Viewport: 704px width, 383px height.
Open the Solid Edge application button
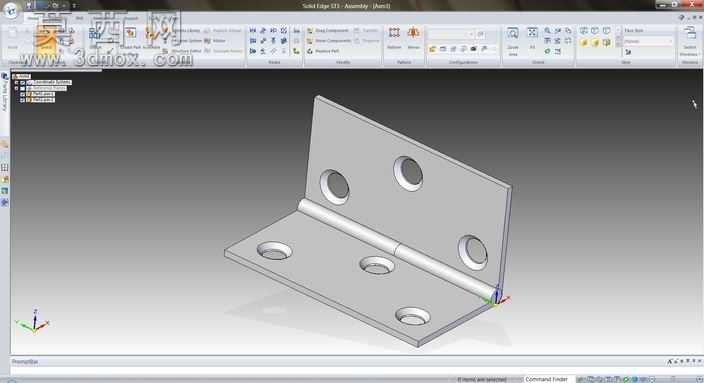(10, 10)
